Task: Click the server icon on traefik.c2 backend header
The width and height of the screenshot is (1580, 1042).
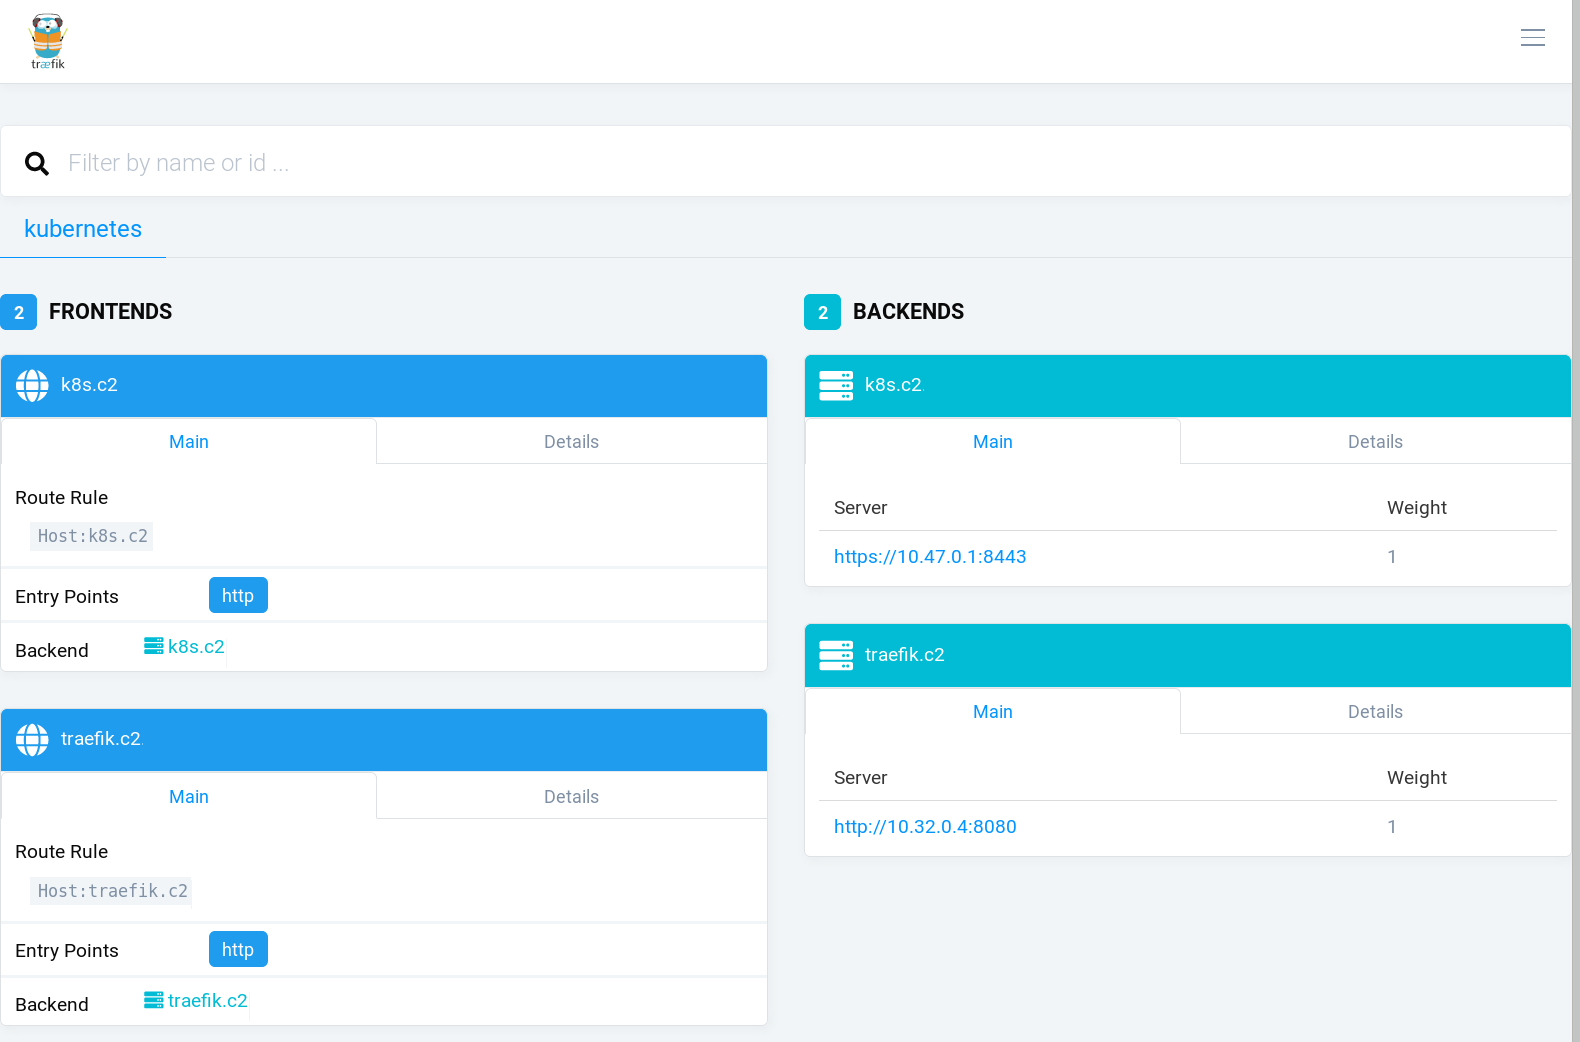Action: 836,655
